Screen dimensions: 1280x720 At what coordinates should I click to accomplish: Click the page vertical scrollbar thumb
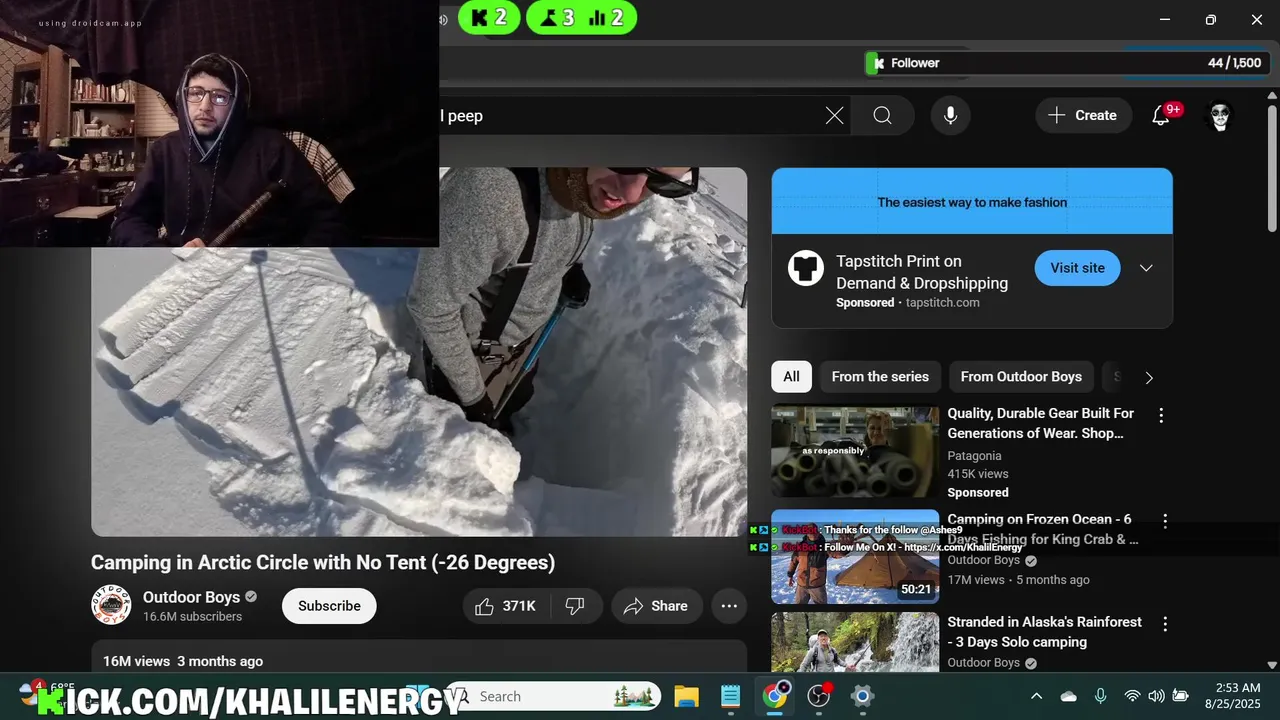[x=1272, y=170]
